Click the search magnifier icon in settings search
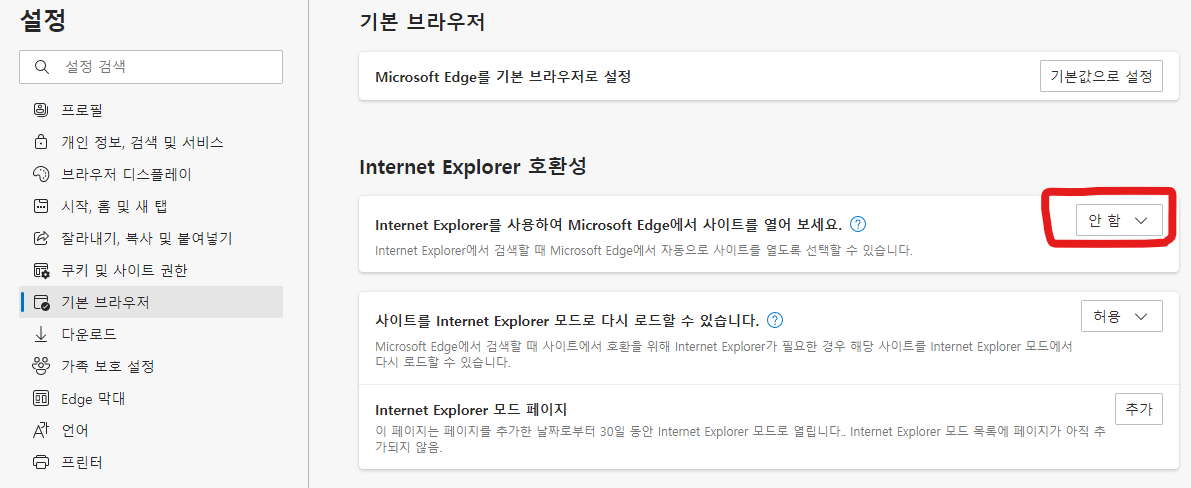The height and width of the screenshot is (488, 1191). click(x=41, y=67)
